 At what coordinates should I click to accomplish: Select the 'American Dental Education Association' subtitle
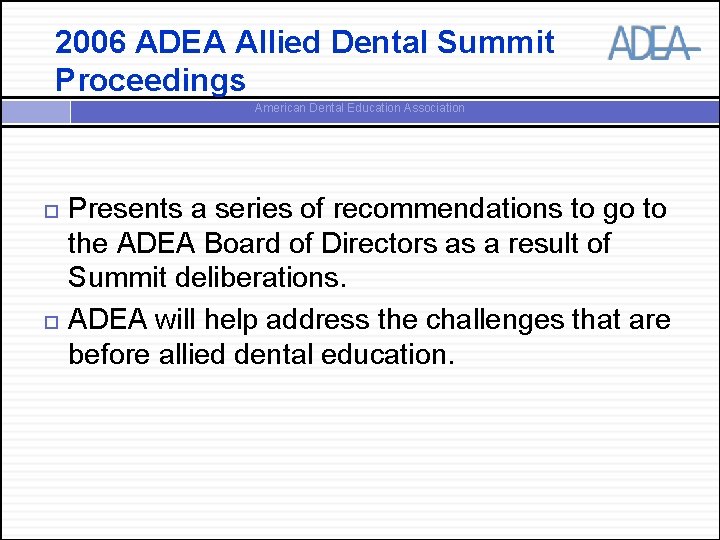click(359, 108)
